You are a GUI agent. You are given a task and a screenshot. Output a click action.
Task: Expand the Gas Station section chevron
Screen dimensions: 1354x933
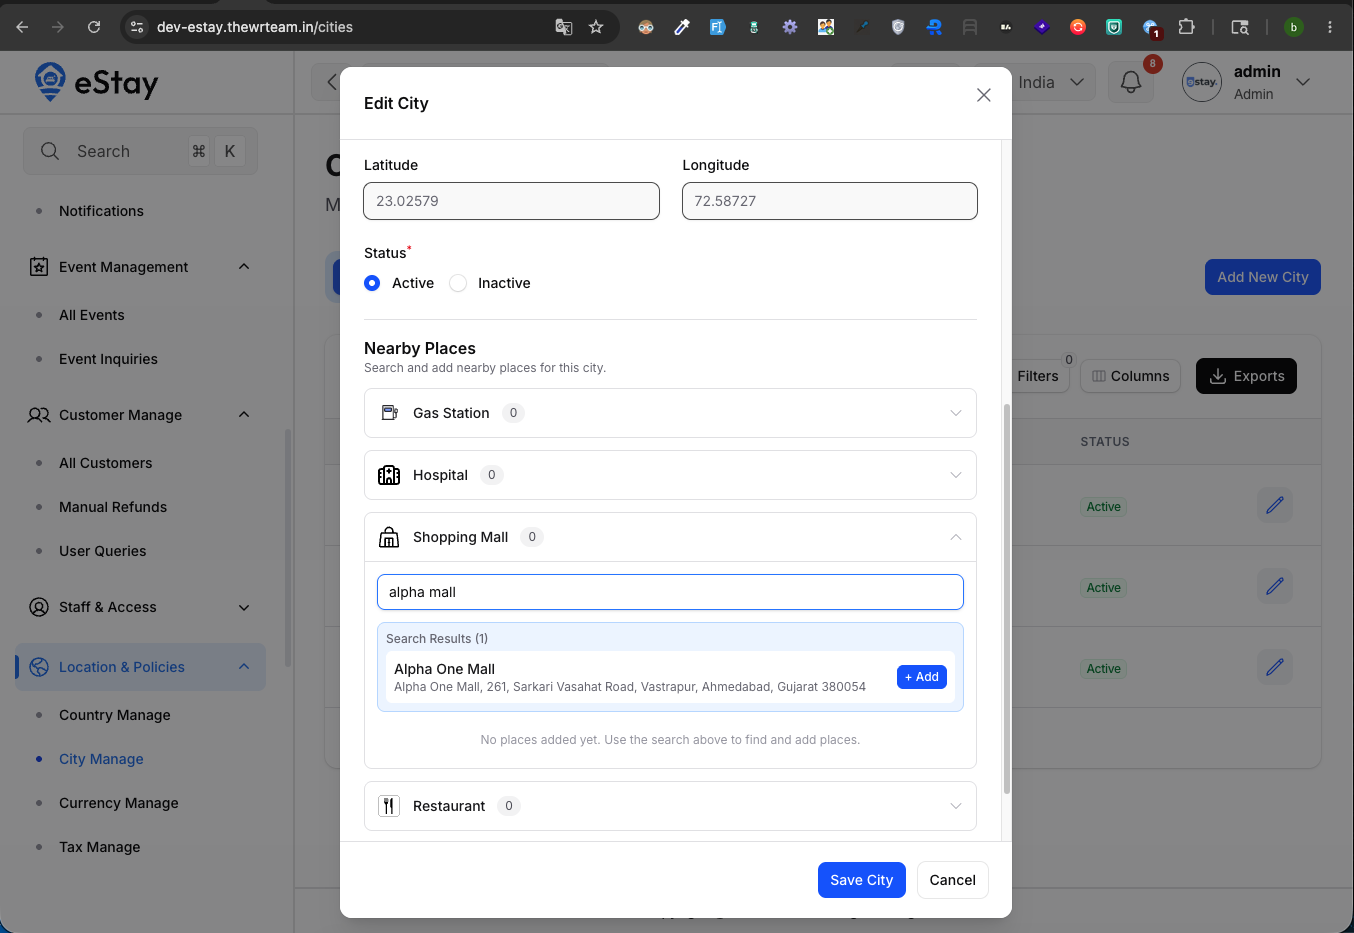[956, 413]
